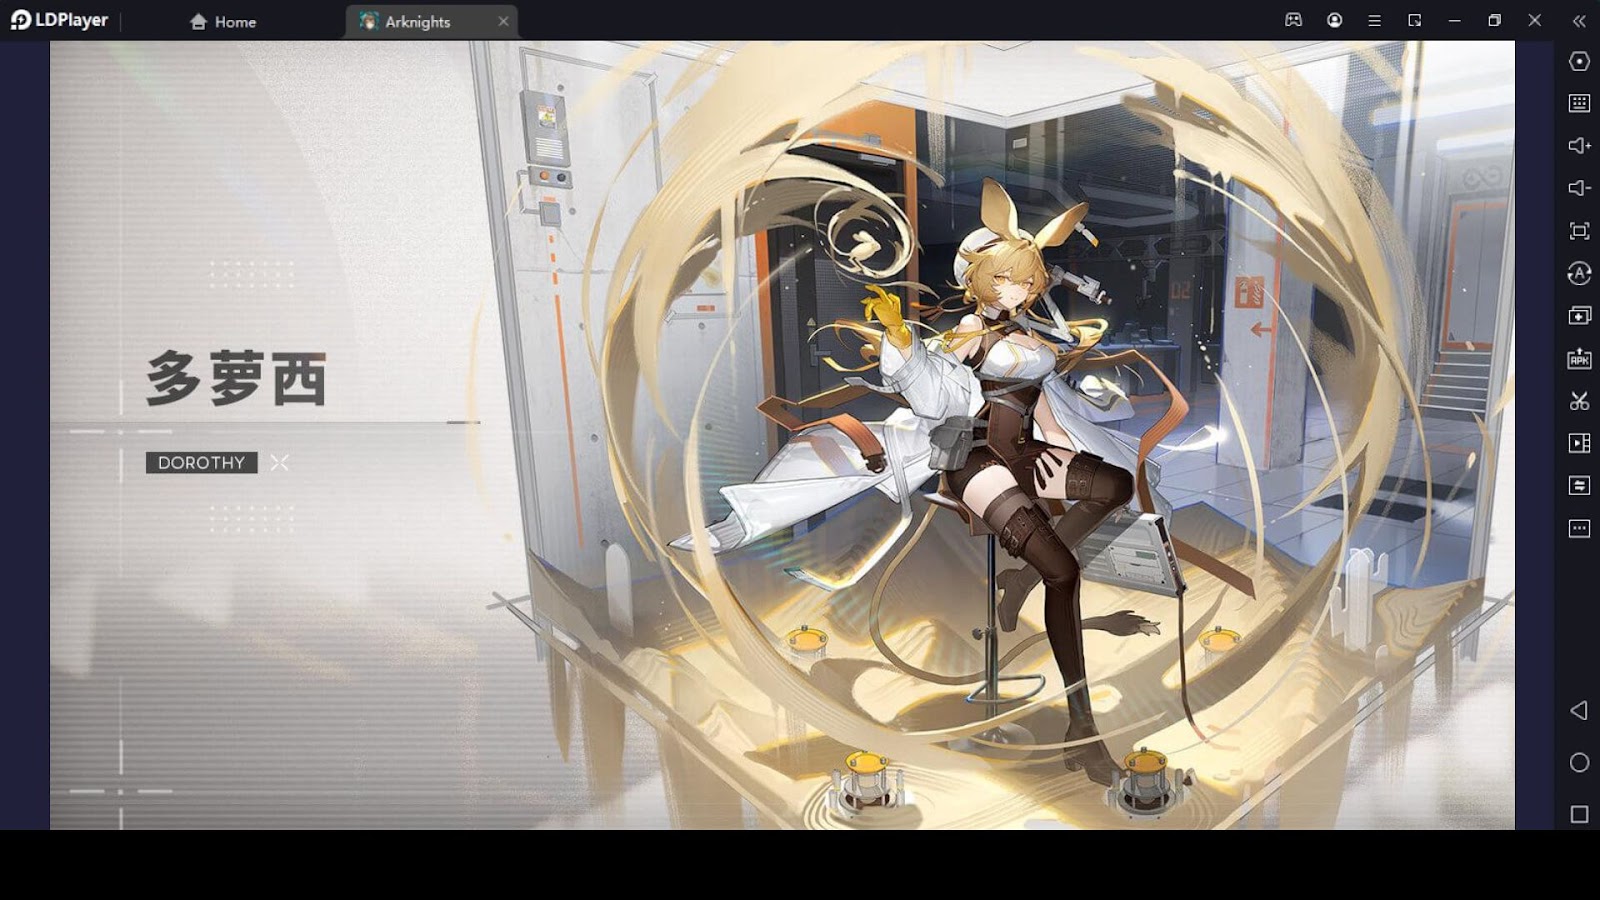Open the keyboard mapping icon
The image size is (1600, 900).
click(1579, 103)
